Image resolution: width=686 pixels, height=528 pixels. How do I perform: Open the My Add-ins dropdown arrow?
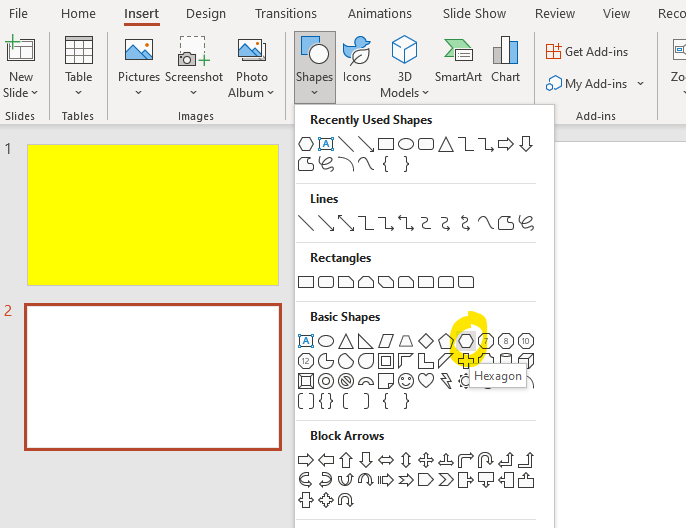640,84
